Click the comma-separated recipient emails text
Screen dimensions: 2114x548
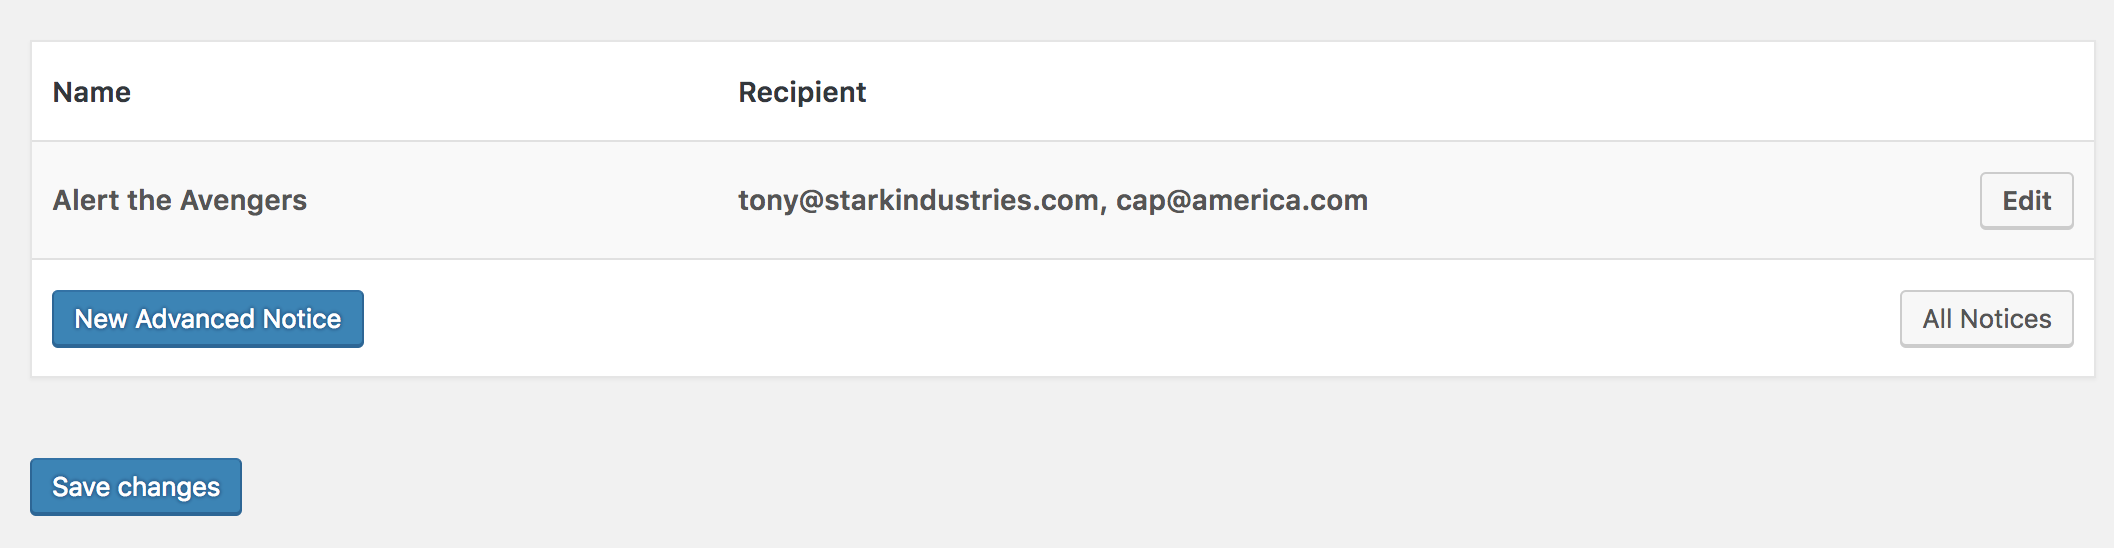coord(1053,200)
